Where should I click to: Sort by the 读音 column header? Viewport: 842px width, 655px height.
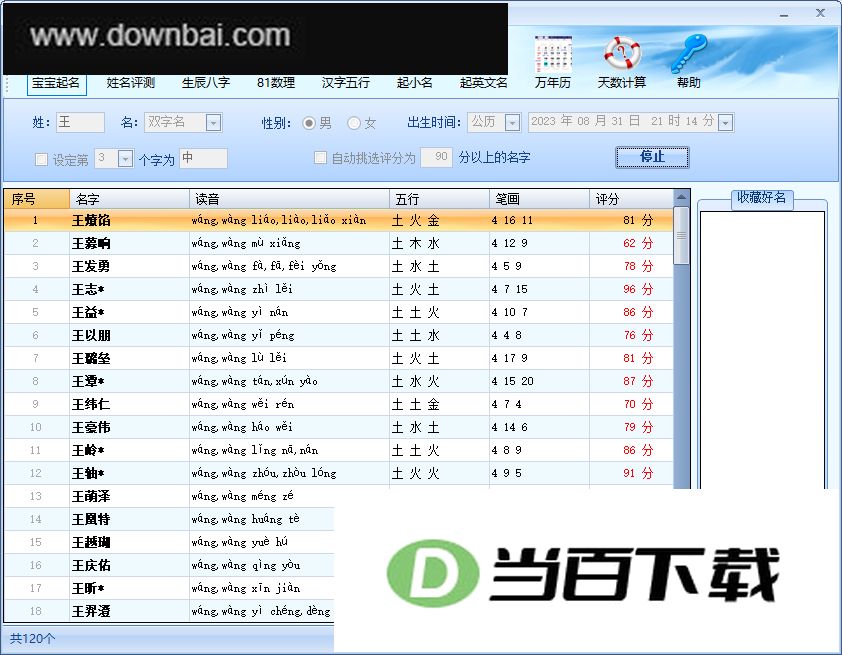289,199
